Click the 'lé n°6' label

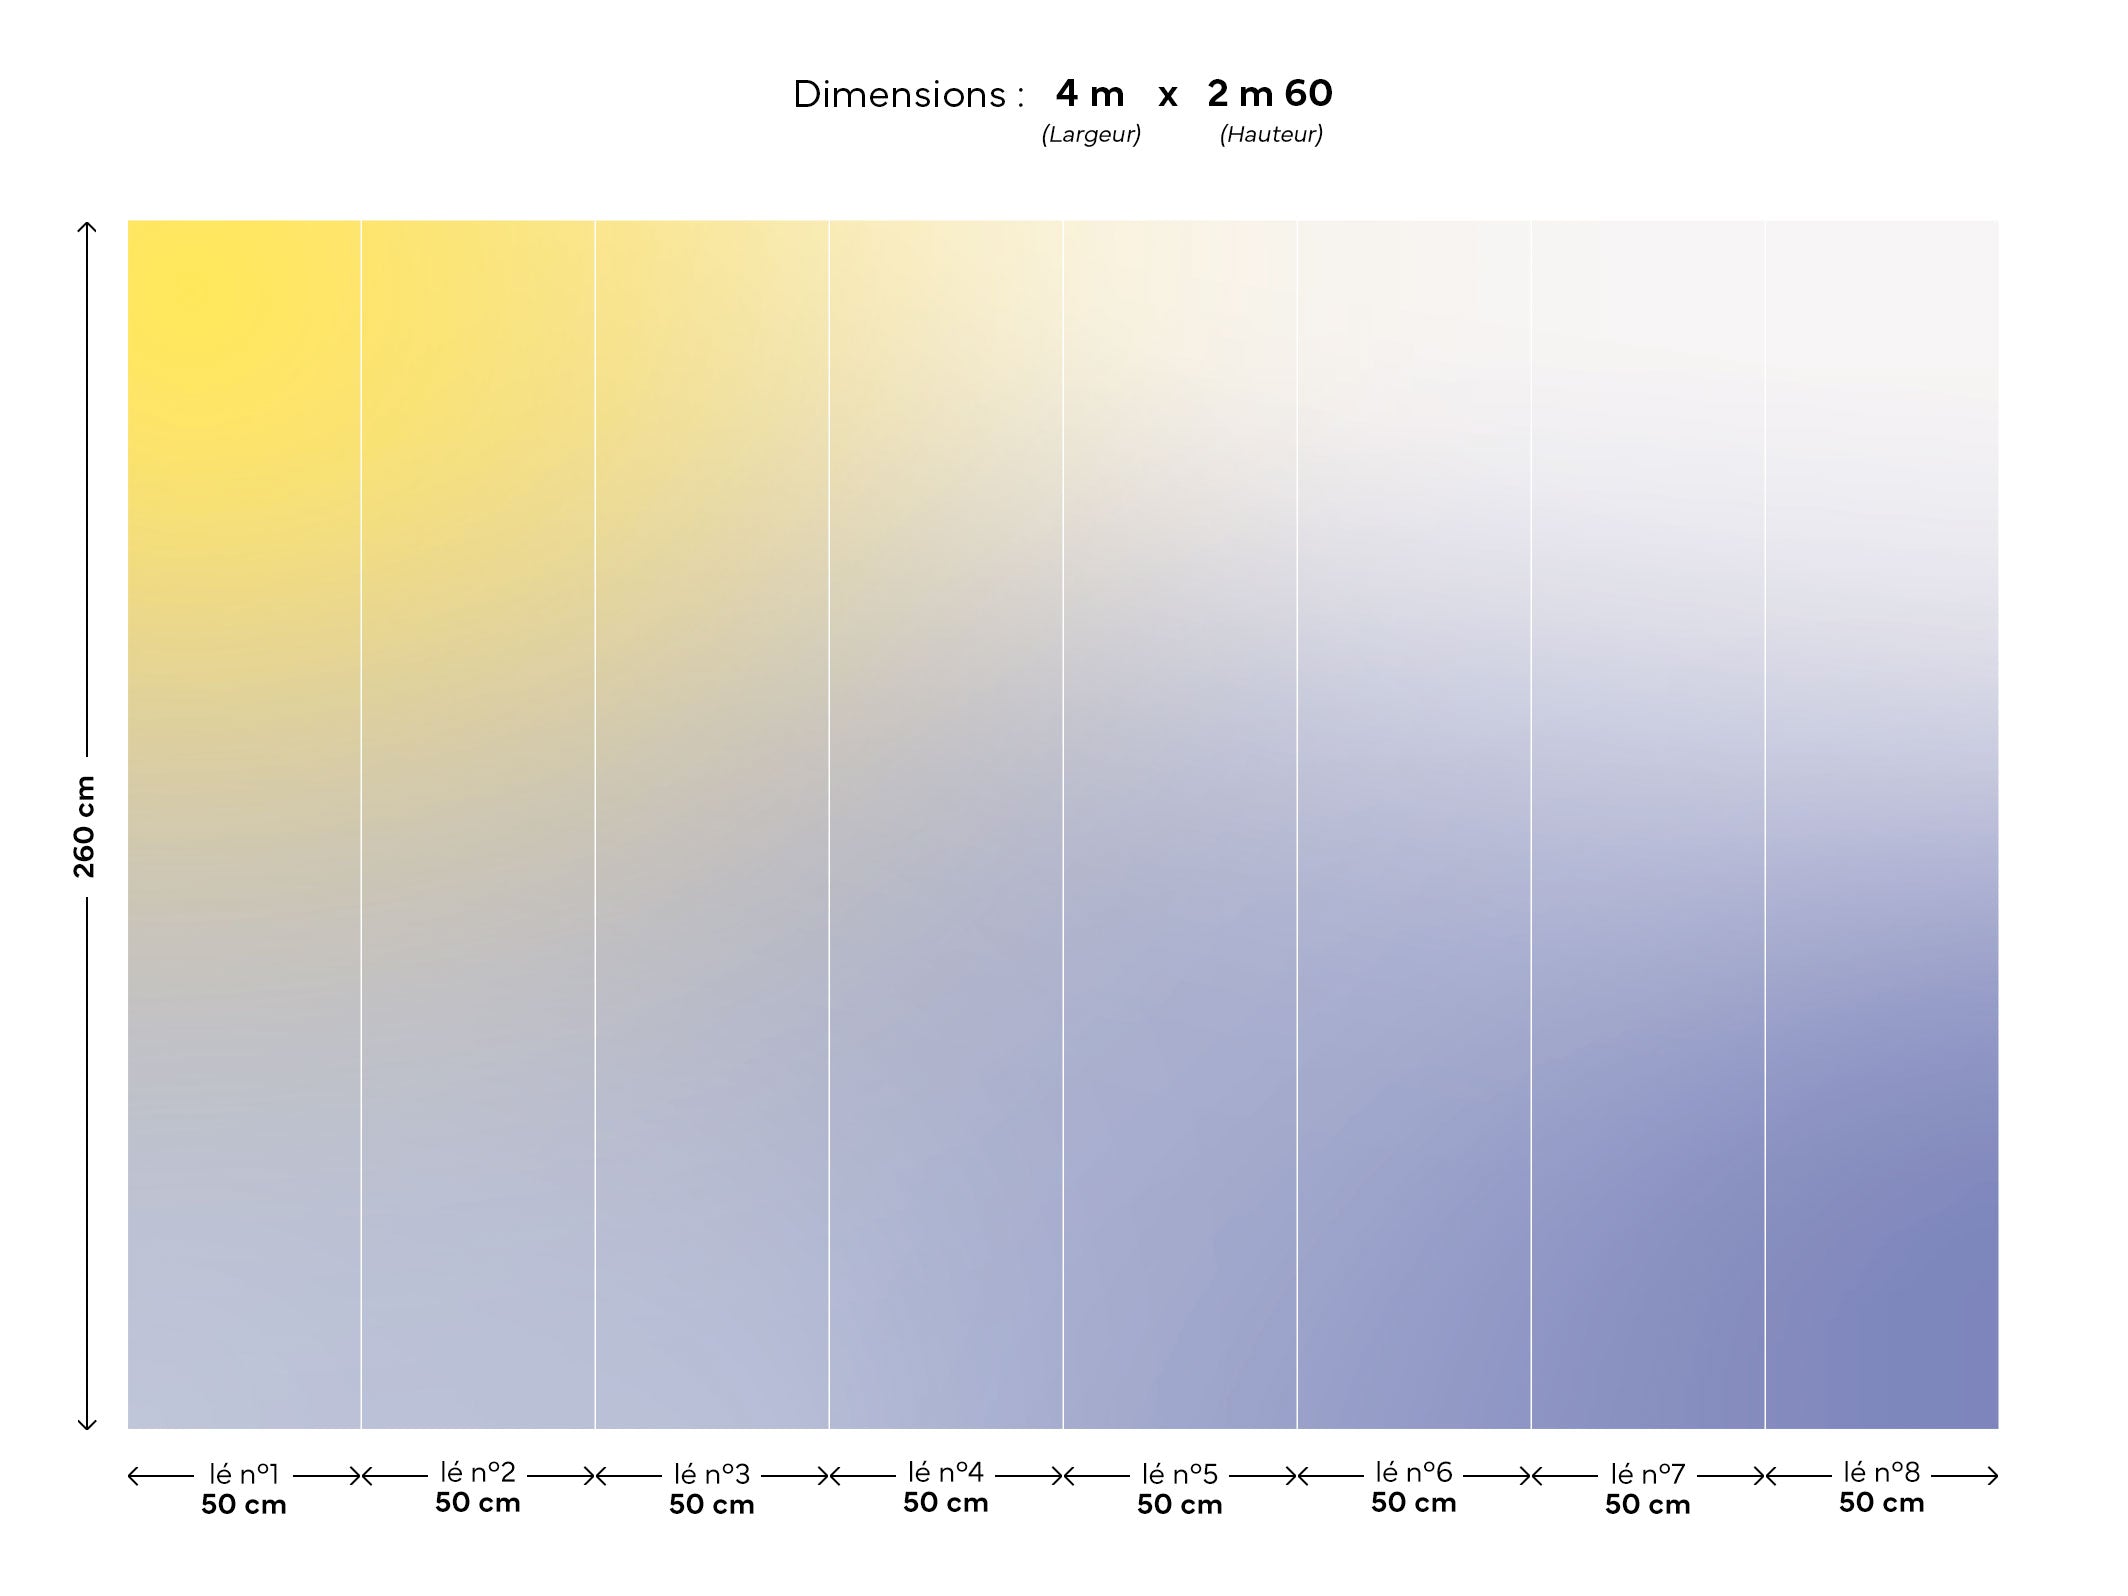click(x=1413, y=1472)
